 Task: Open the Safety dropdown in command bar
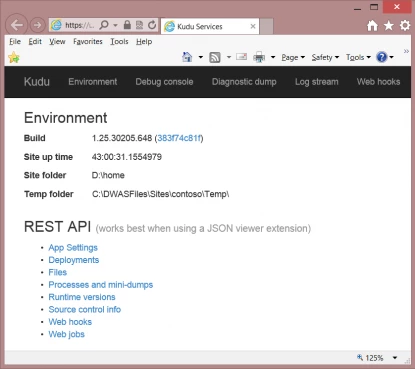[x=325, y=57]
